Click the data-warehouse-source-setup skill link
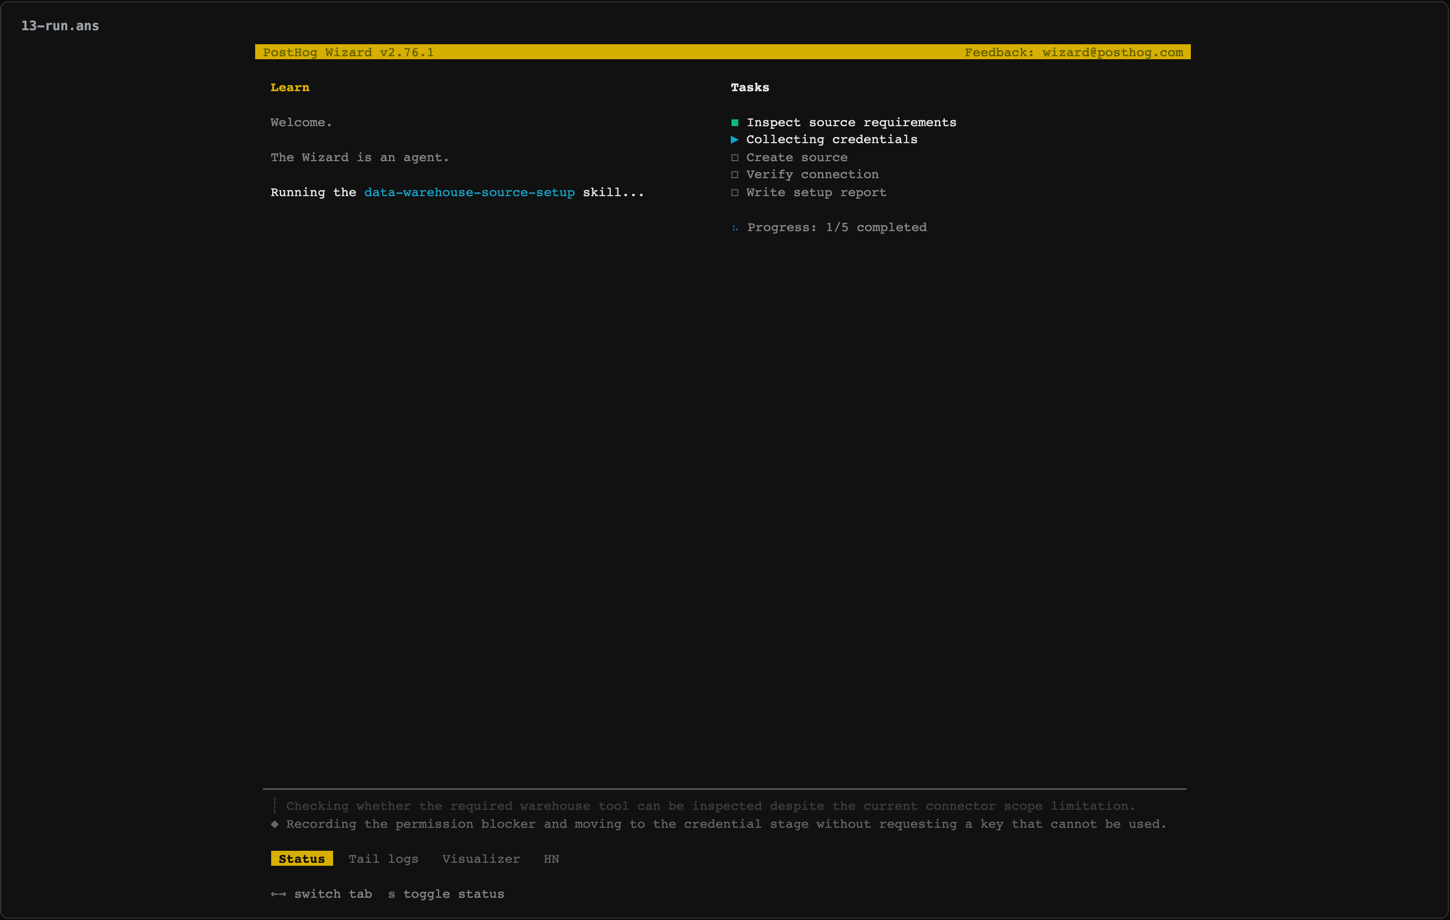 coord(469,192)
